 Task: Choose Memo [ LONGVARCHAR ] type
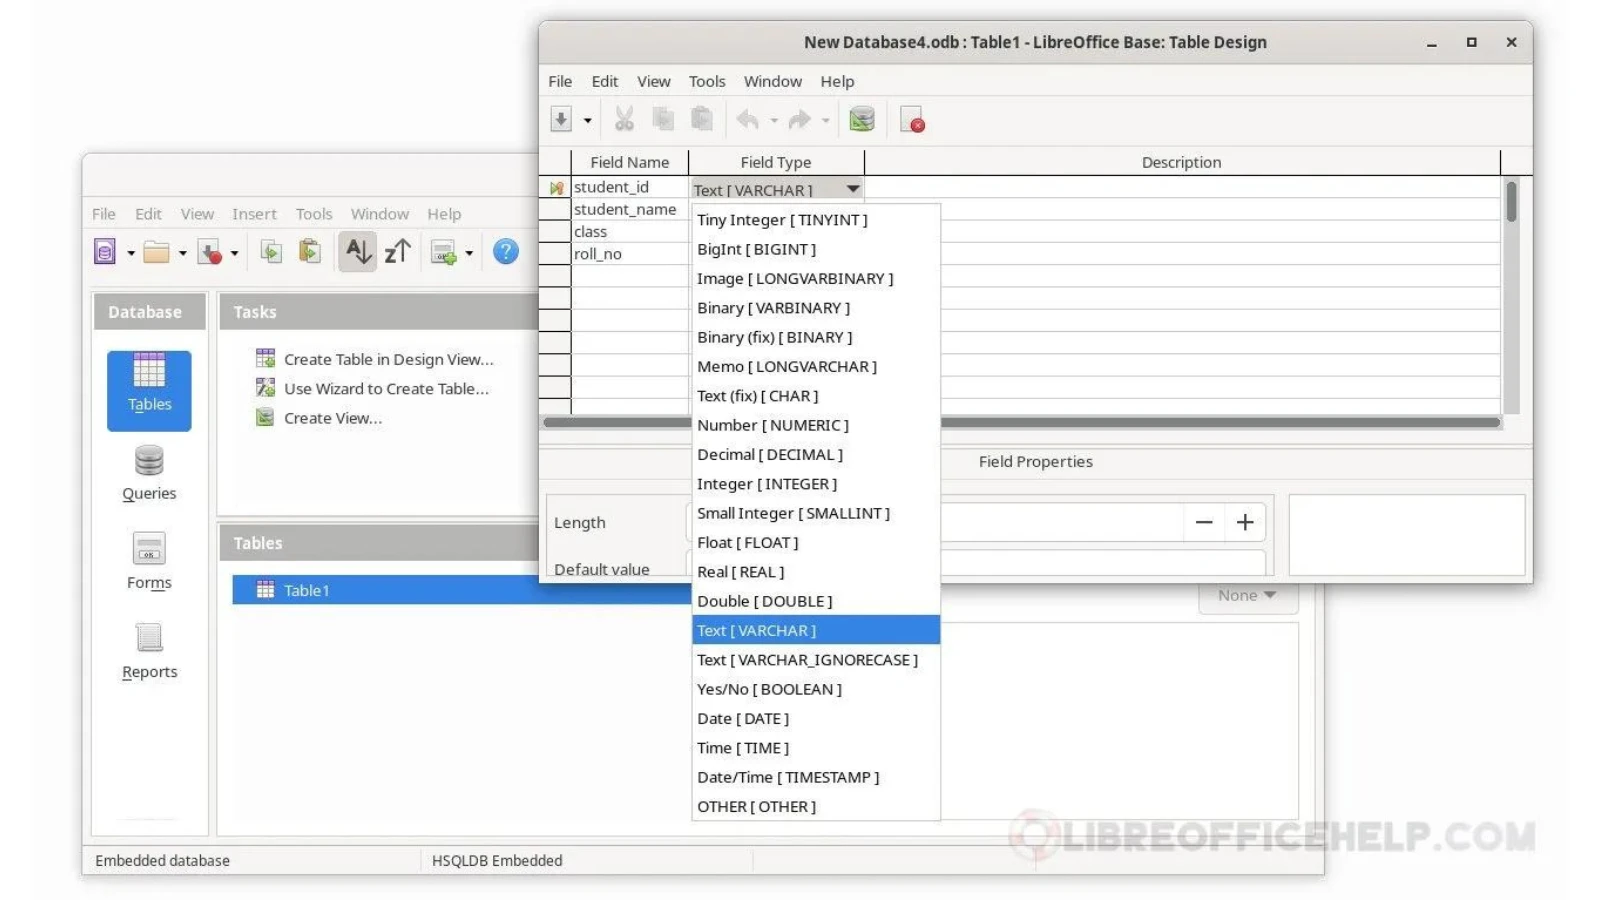[816, 367]
